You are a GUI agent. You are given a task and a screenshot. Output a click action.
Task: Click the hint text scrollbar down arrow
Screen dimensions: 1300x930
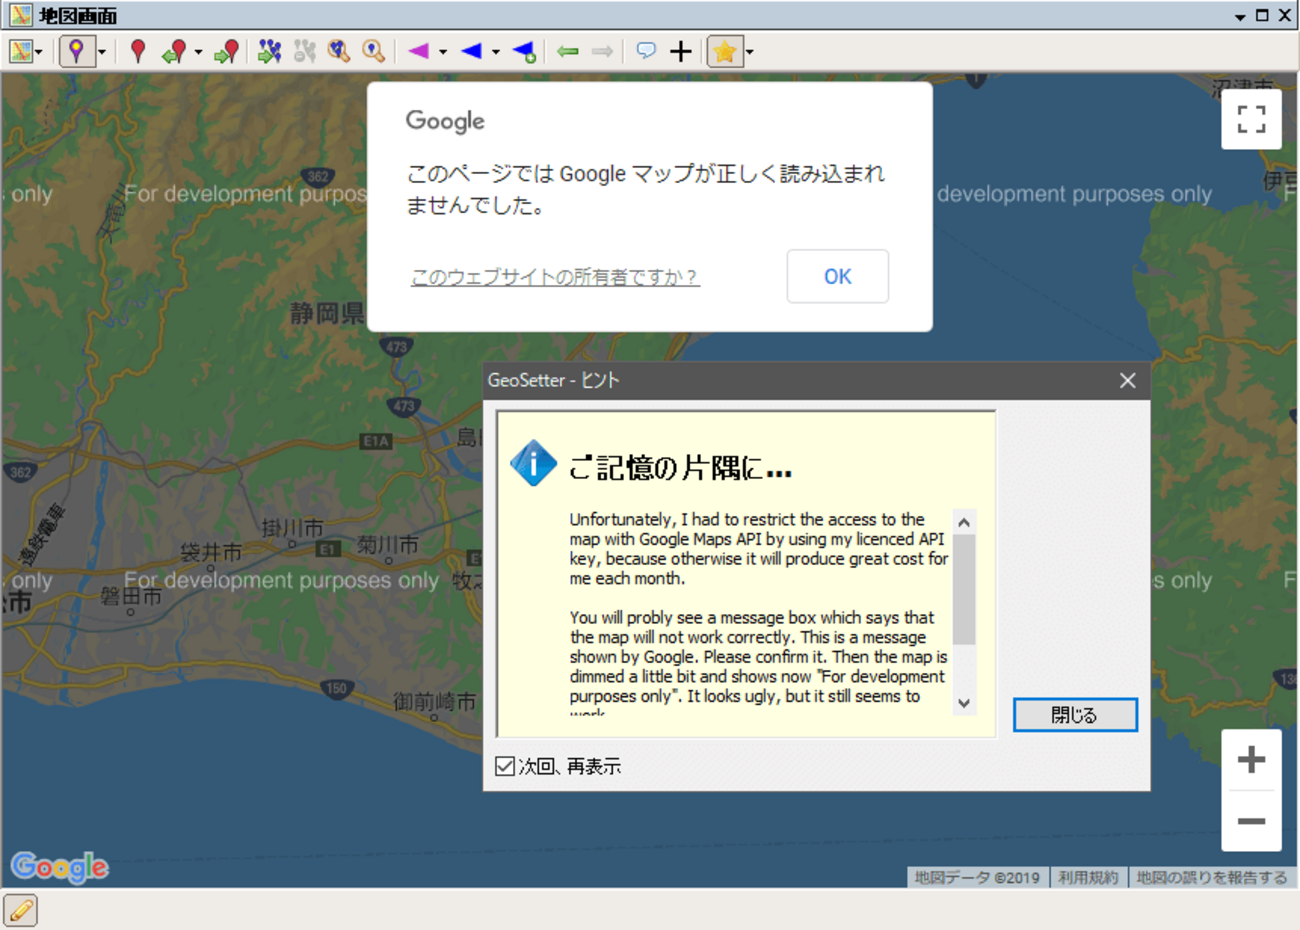[x=964, y=703]
